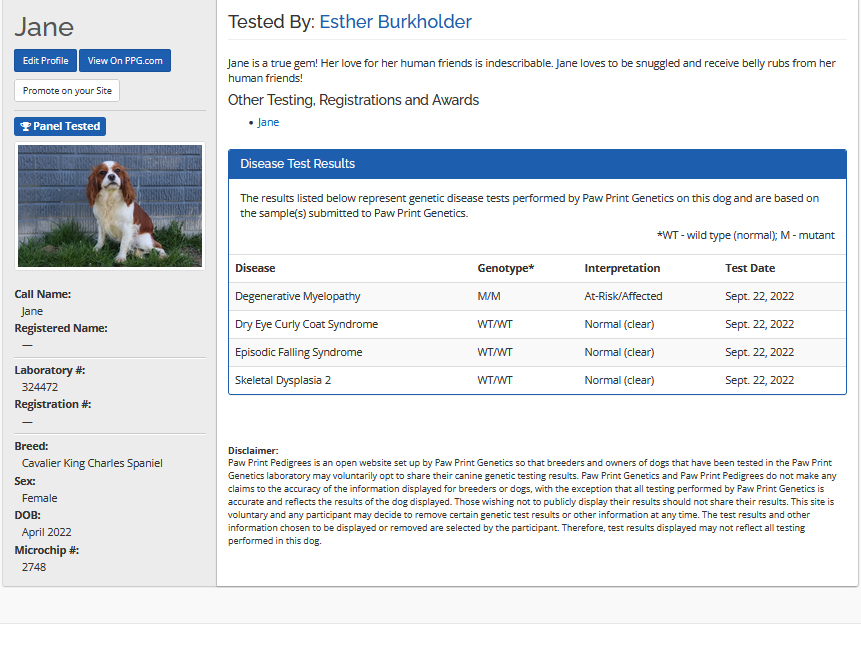Click the Edit Profile button
This screenshot has width=861, height=654.
point(45,61)
